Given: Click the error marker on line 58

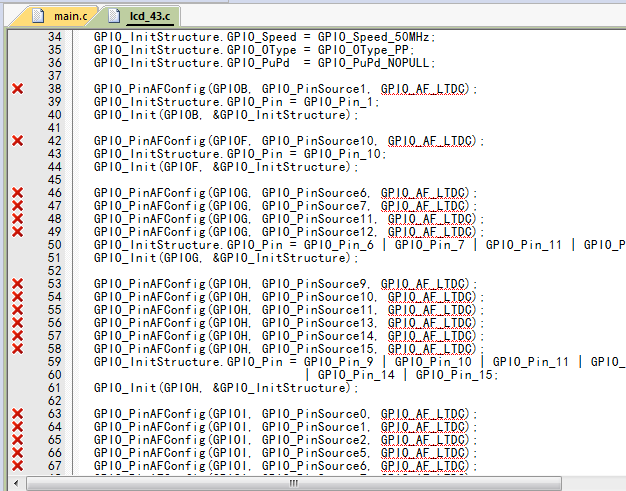Looking at the screenshot, I should [x=18, y=348].
